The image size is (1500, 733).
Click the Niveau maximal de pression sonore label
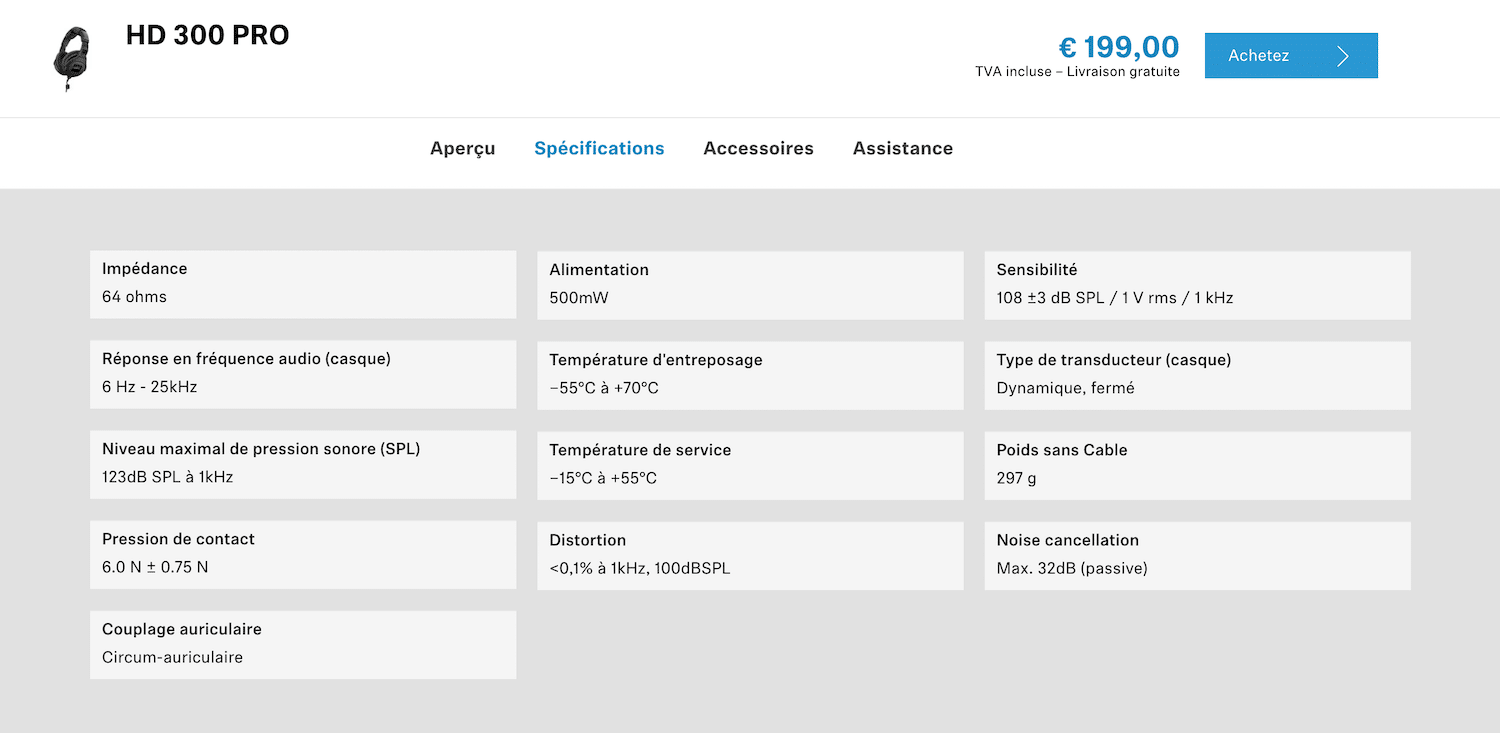pos(261,449)
